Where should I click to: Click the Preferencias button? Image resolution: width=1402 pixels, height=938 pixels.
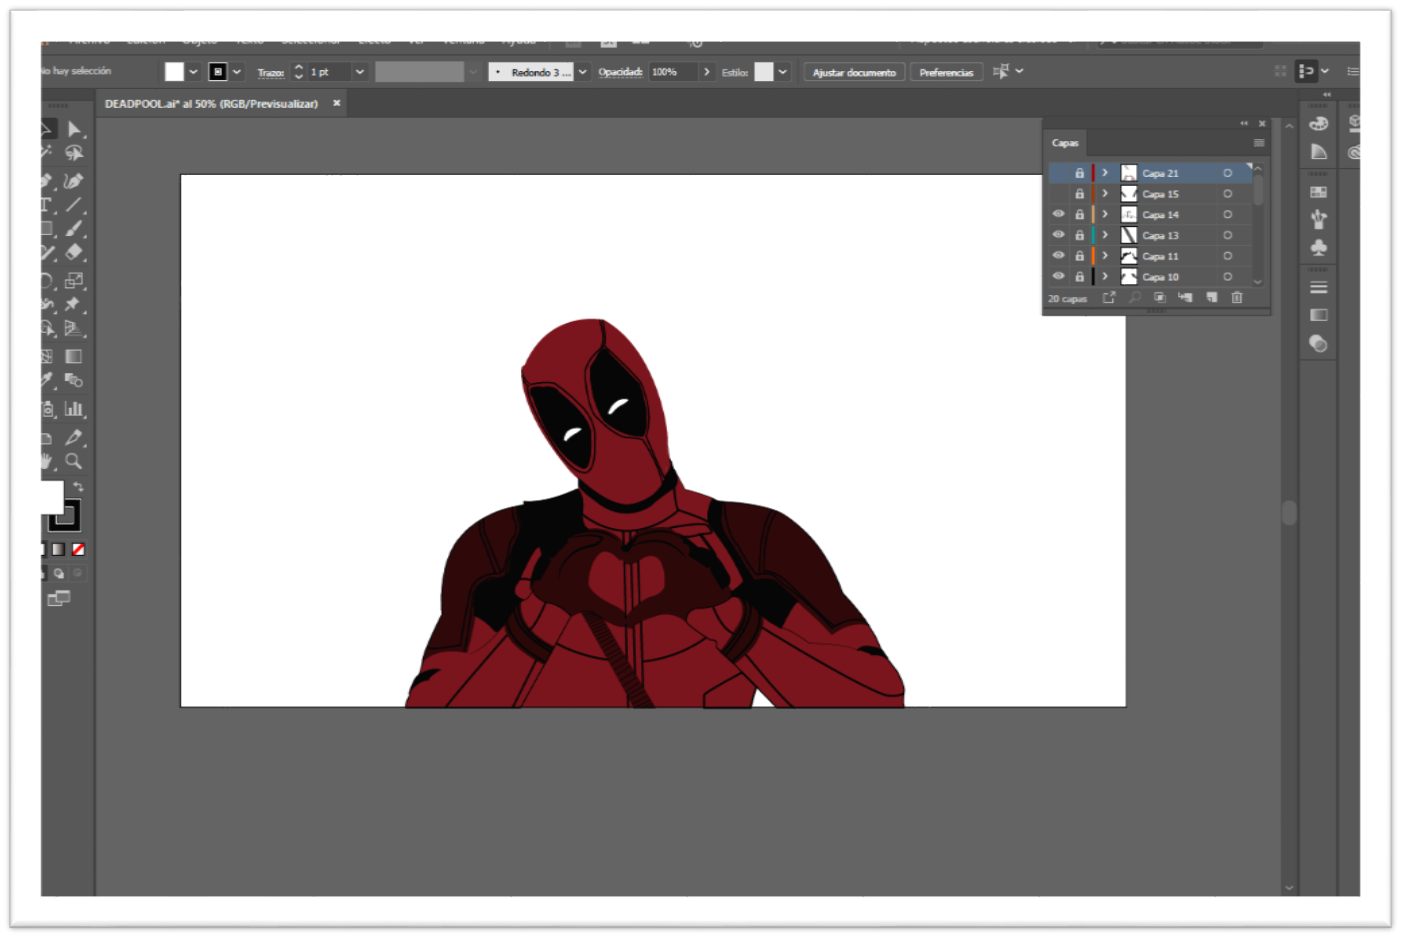[946, 72]
